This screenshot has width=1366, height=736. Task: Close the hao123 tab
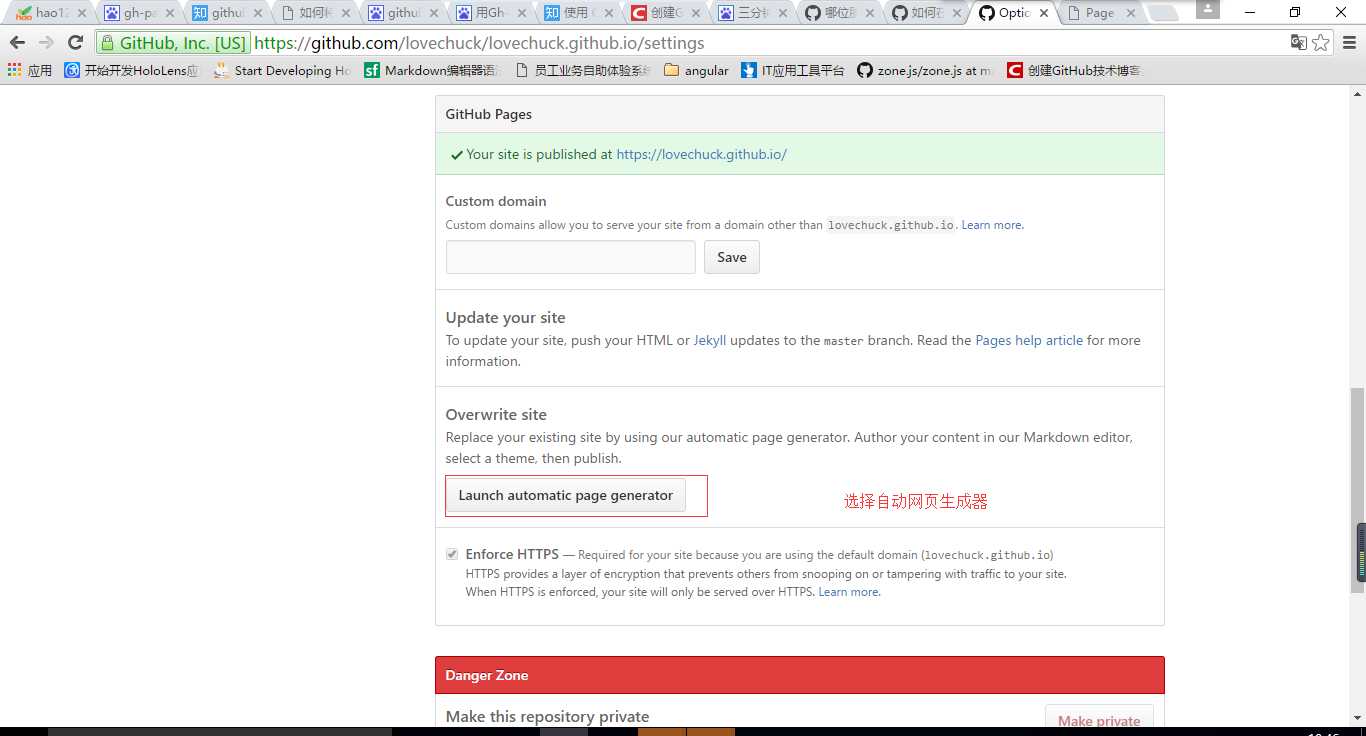tap(82, 14)
